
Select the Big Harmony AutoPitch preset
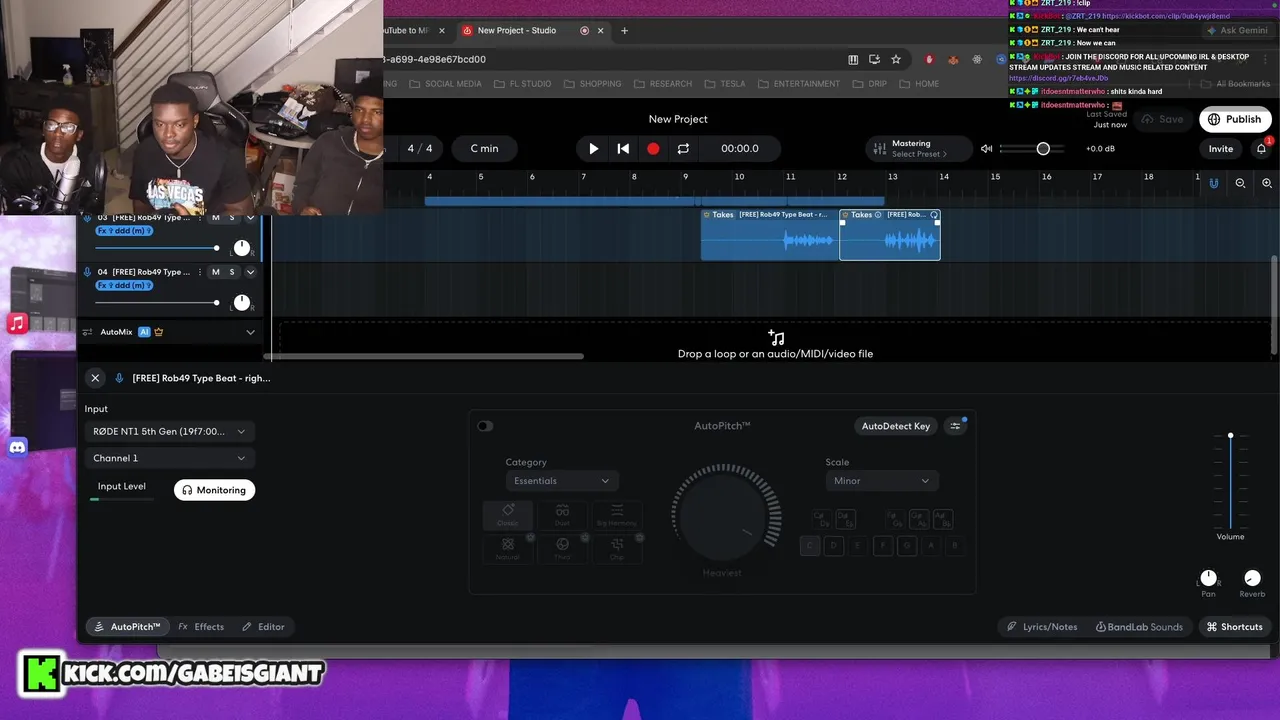[x=616, y=515]
